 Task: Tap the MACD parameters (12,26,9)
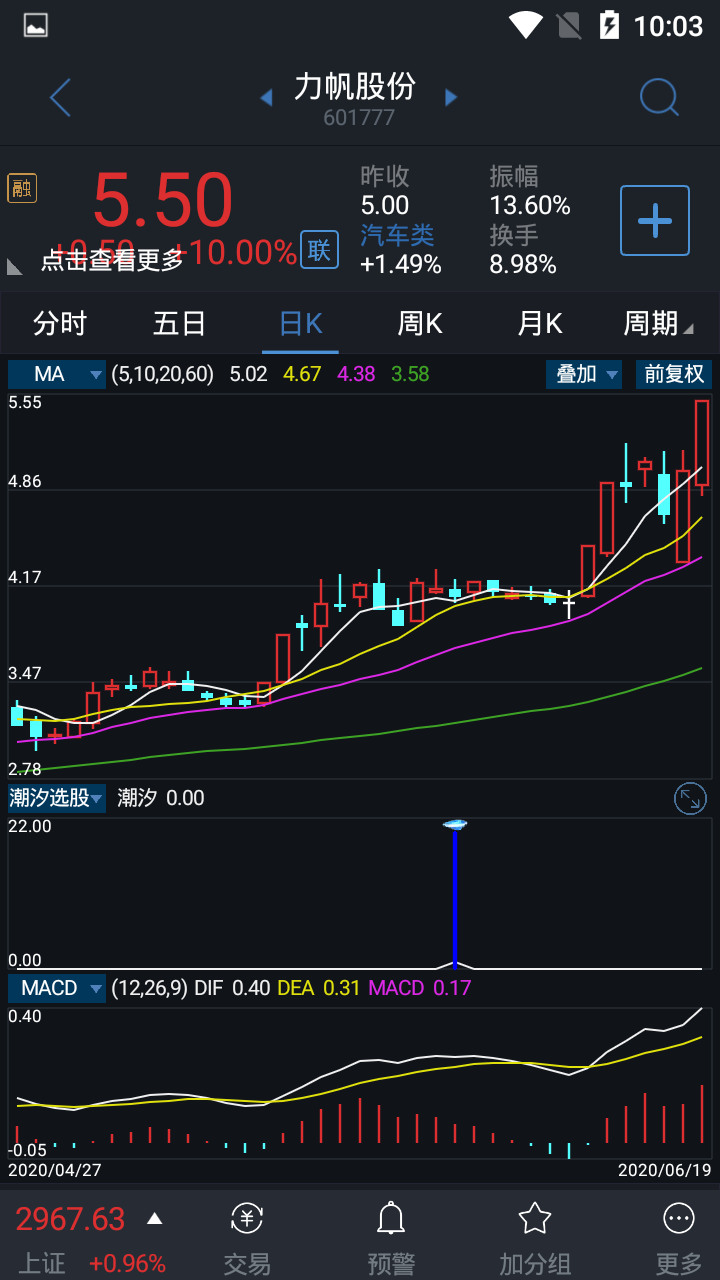[x=149, y=988]
